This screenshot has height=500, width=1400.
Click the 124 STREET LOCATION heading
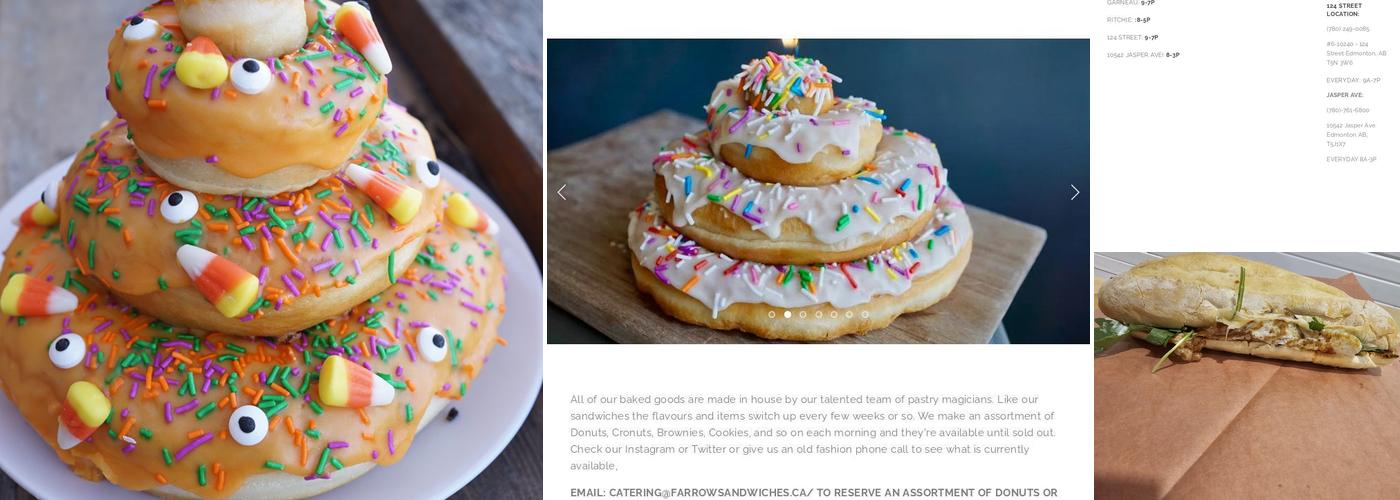click(1344, 10)
